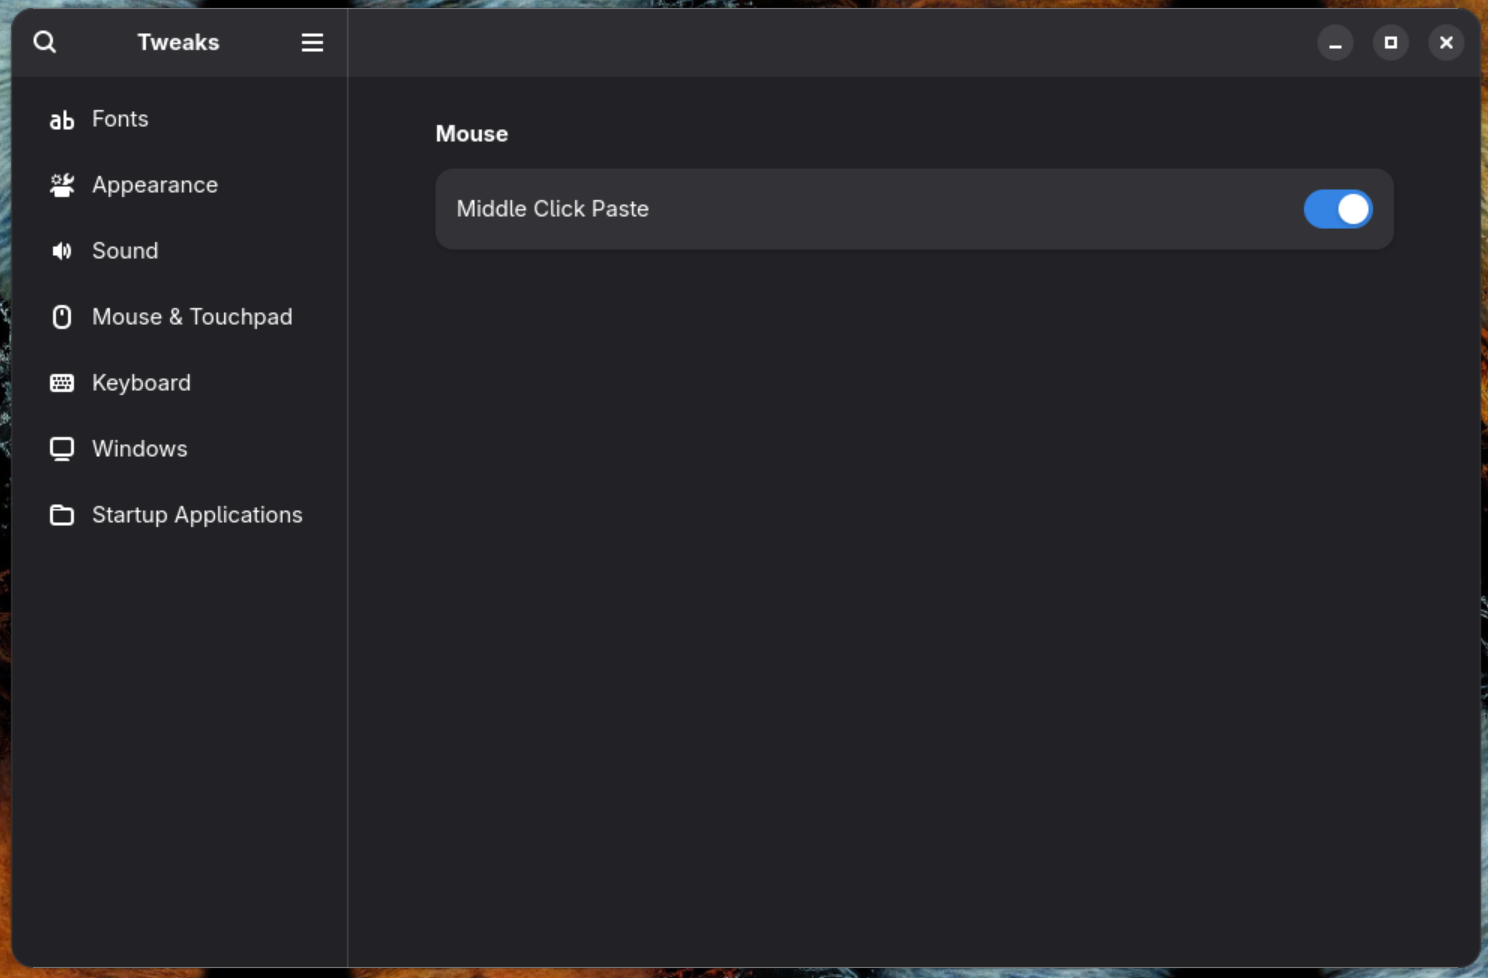
Task: Open Mouse & Touchpad settings
Action: pyautogui.click(x=192, y=316)
